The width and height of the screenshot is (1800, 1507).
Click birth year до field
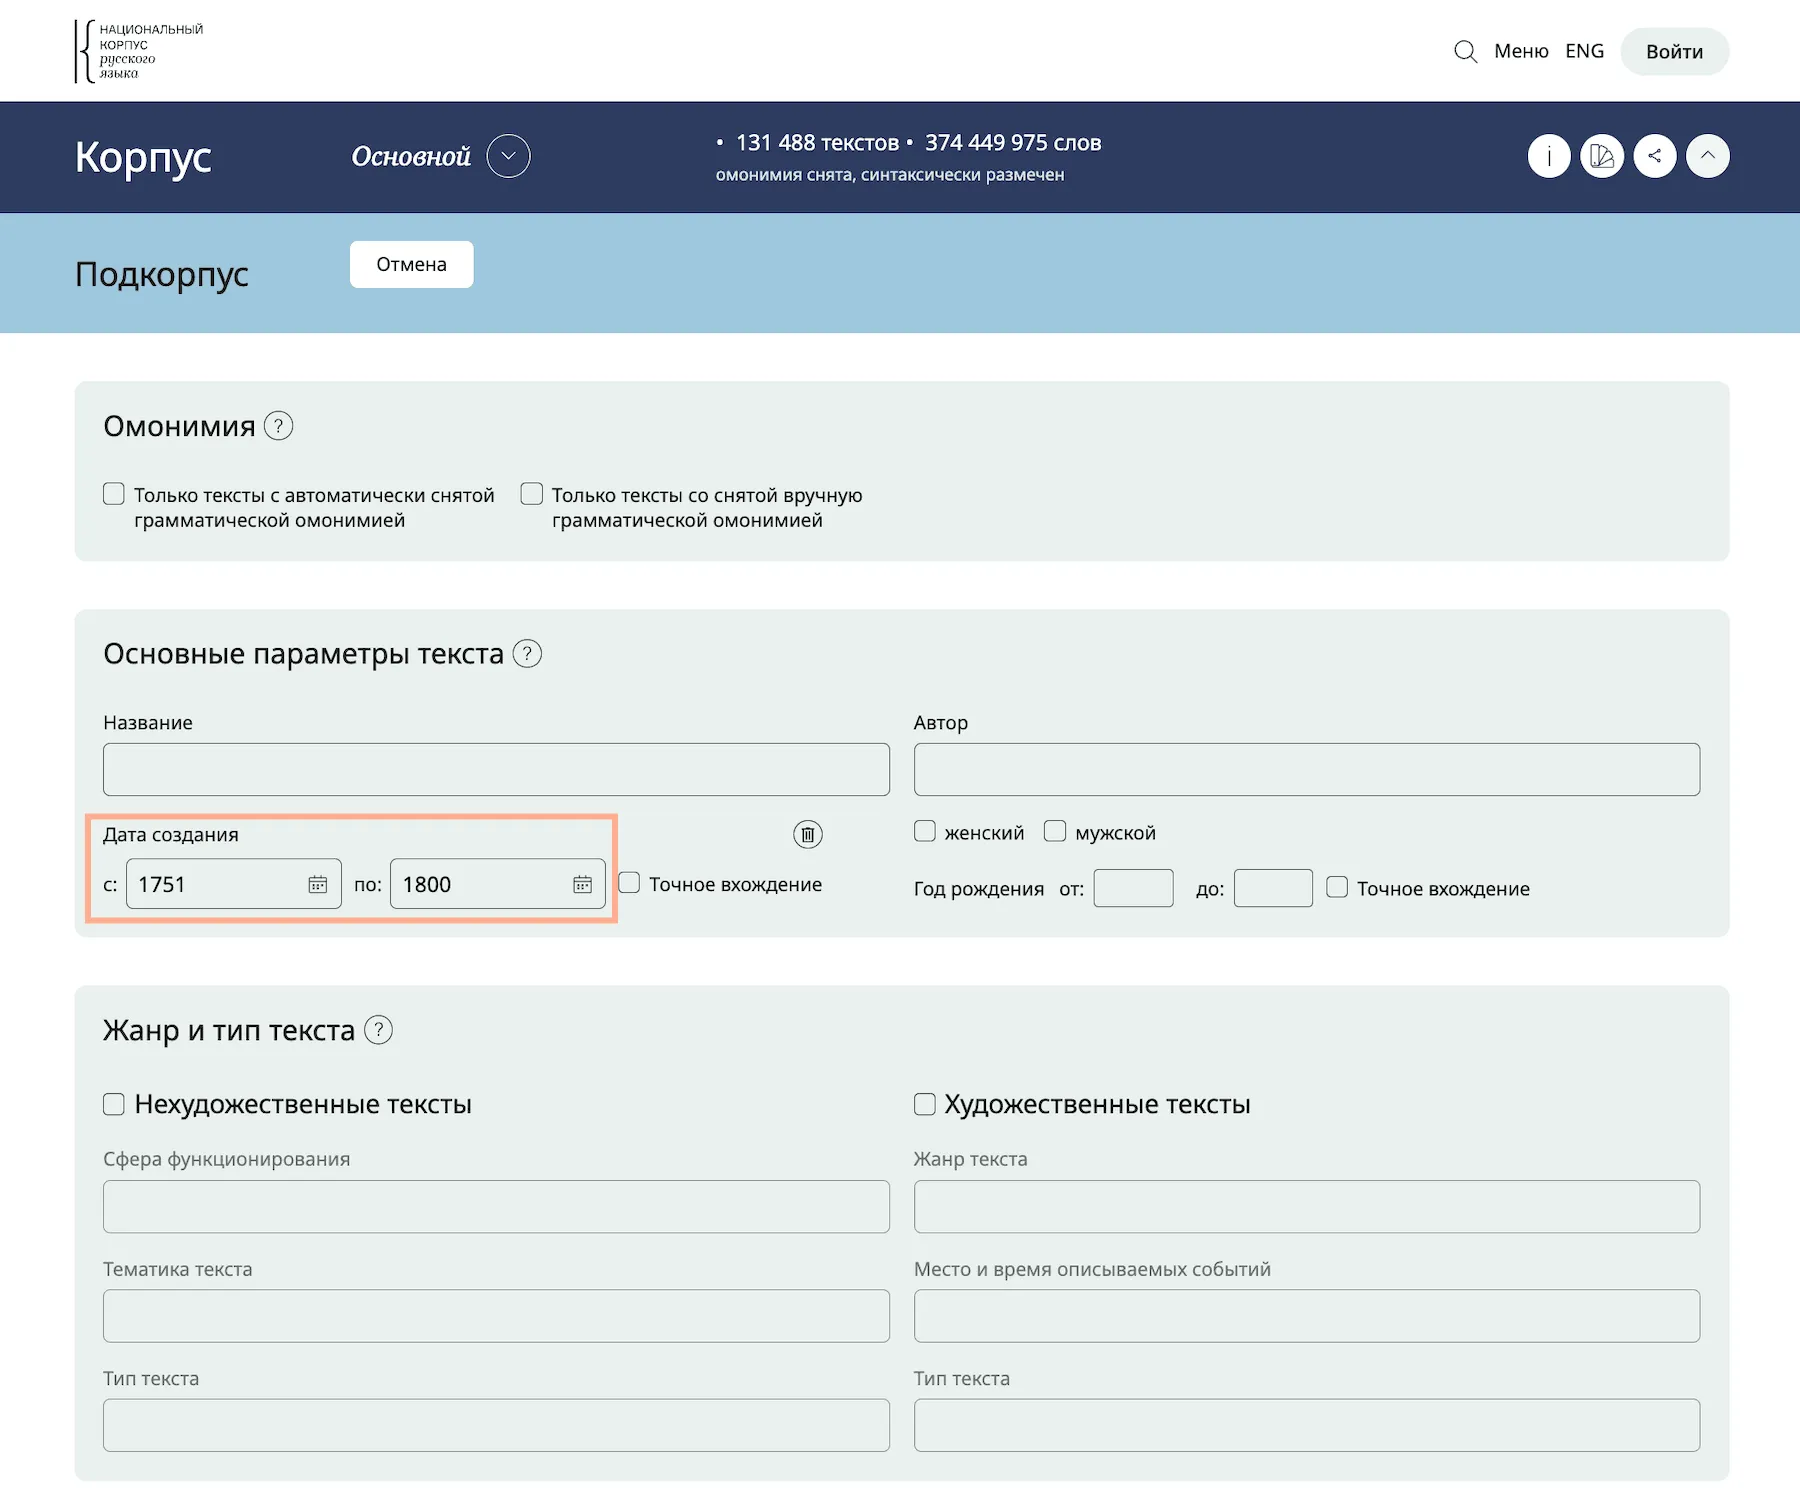coord(1274,888)
